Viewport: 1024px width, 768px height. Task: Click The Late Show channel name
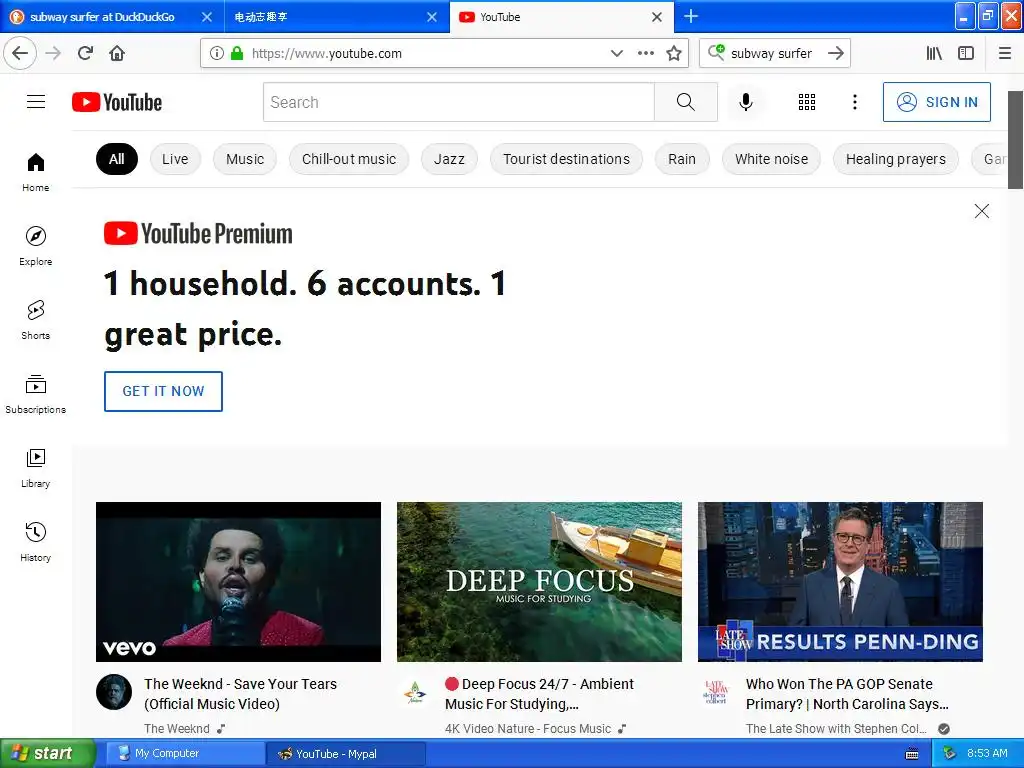tap(836, 729)
